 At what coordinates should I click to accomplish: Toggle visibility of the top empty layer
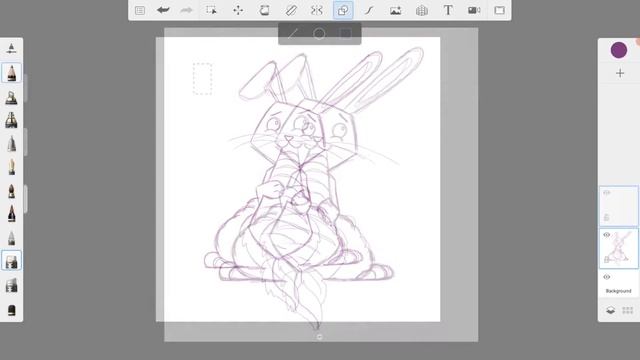(607, 193)
